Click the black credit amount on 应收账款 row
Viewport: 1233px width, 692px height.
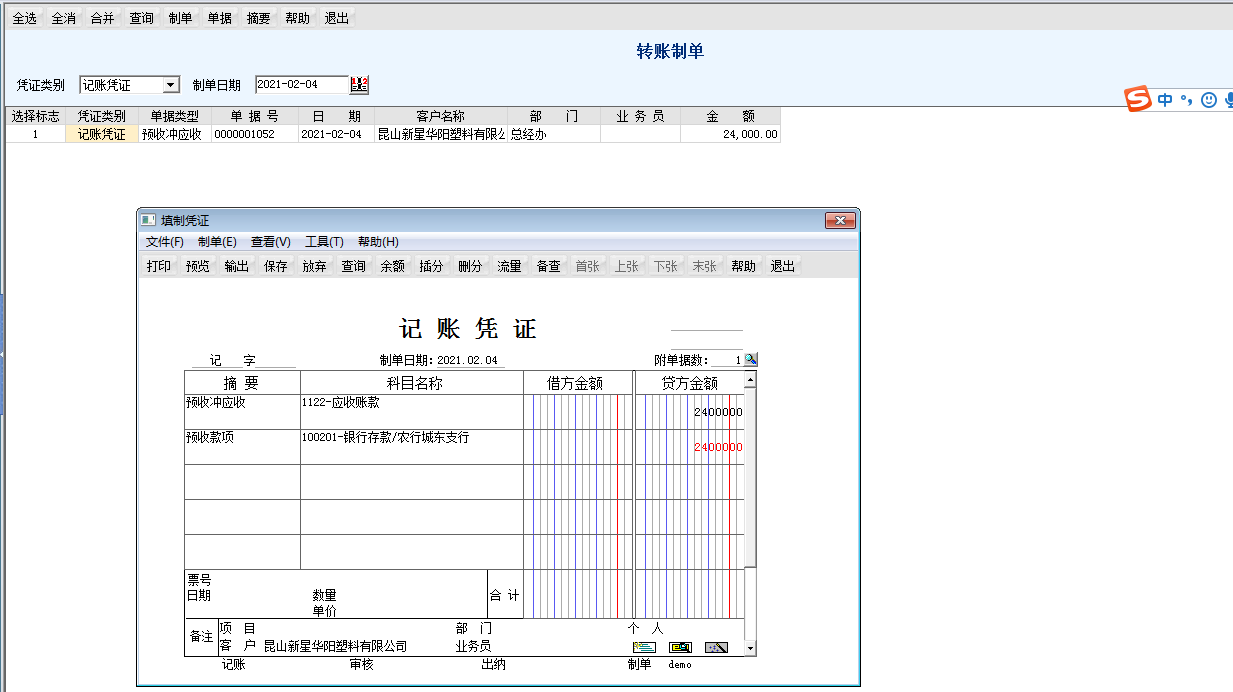(718, 412)
